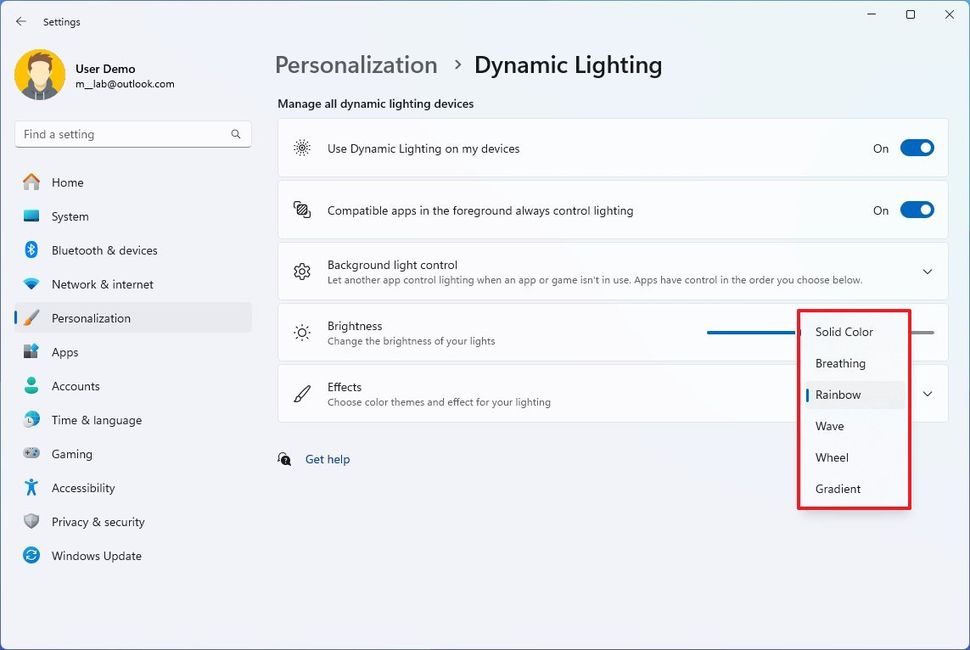Image resolution: width=970 pixels, height=650 pixels.
Task: Click the Privacy & security shield icon
Action: click(32, 522)
